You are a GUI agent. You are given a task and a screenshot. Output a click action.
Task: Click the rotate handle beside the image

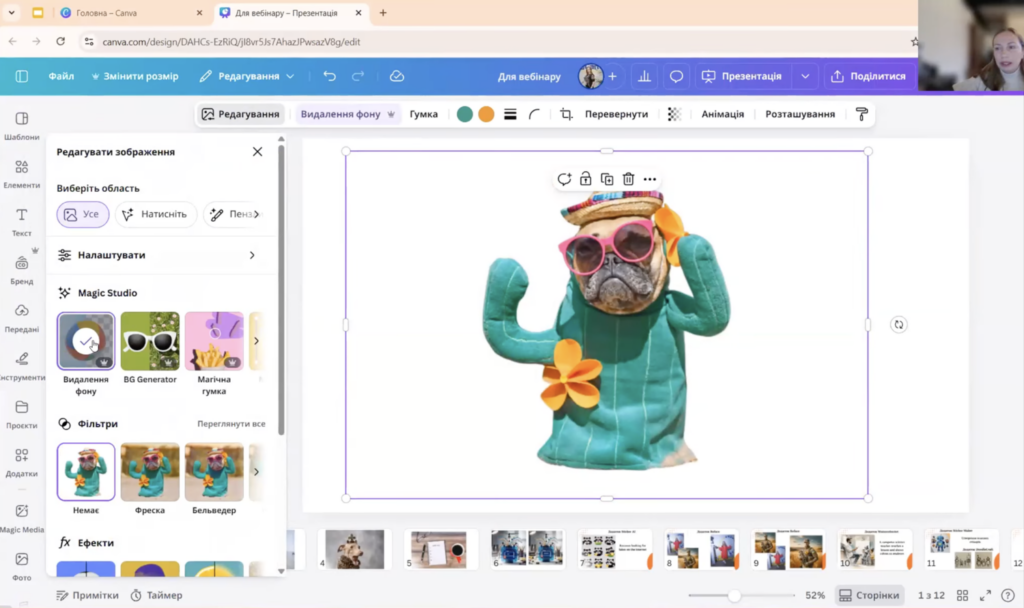pyautogui.click(x=899, y=325)
